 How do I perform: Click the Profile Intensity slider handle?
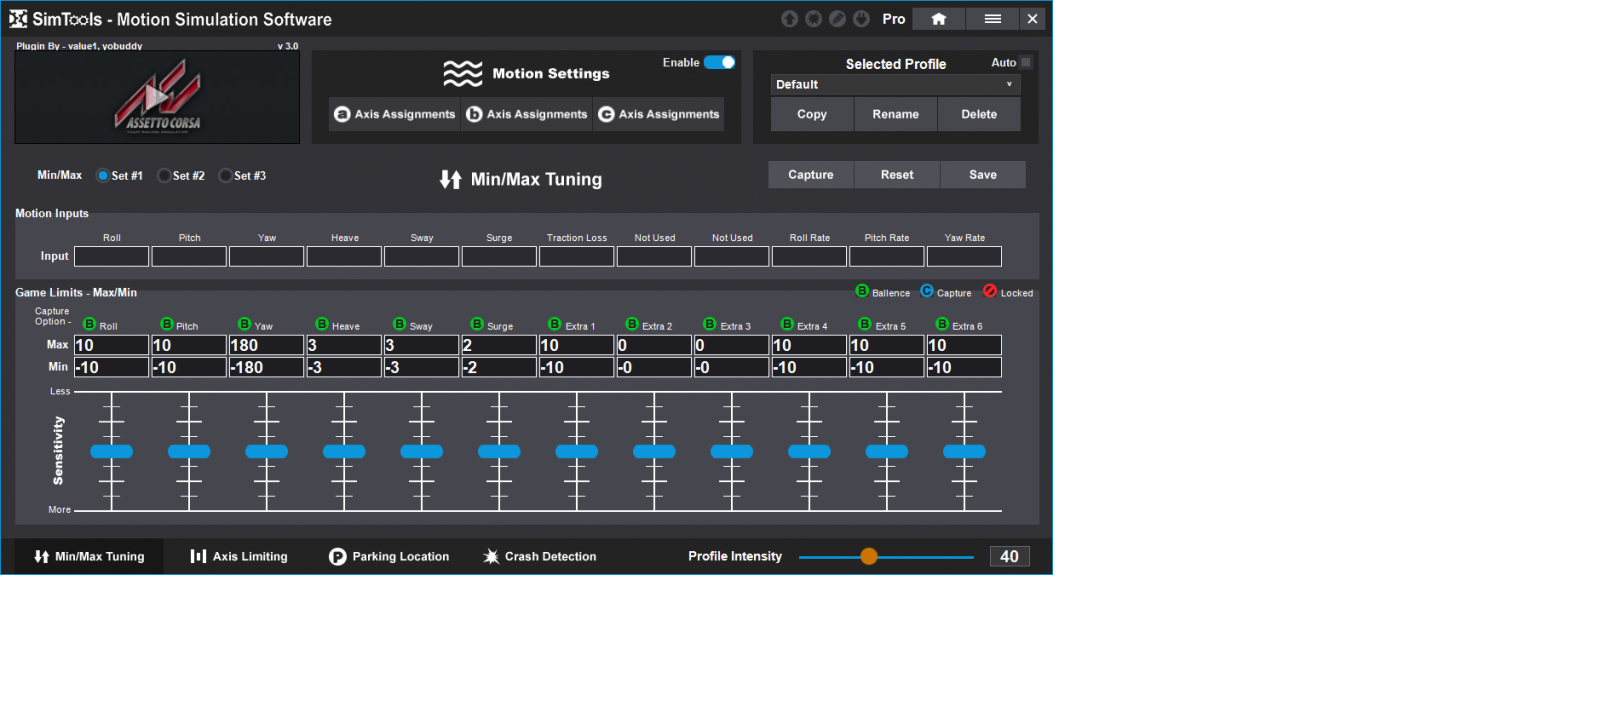[869, 557]
